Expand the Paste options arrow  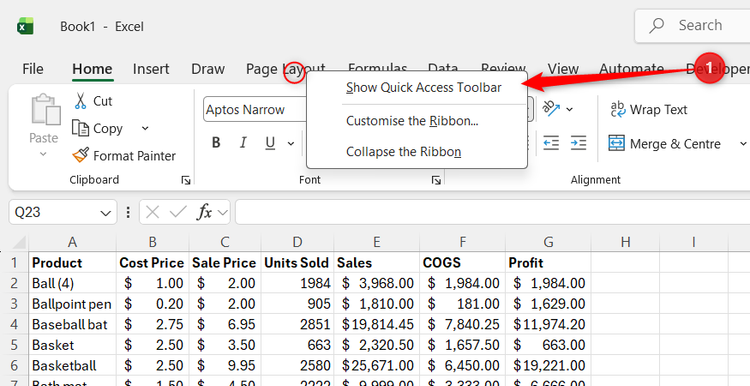(x=43, y=154)
